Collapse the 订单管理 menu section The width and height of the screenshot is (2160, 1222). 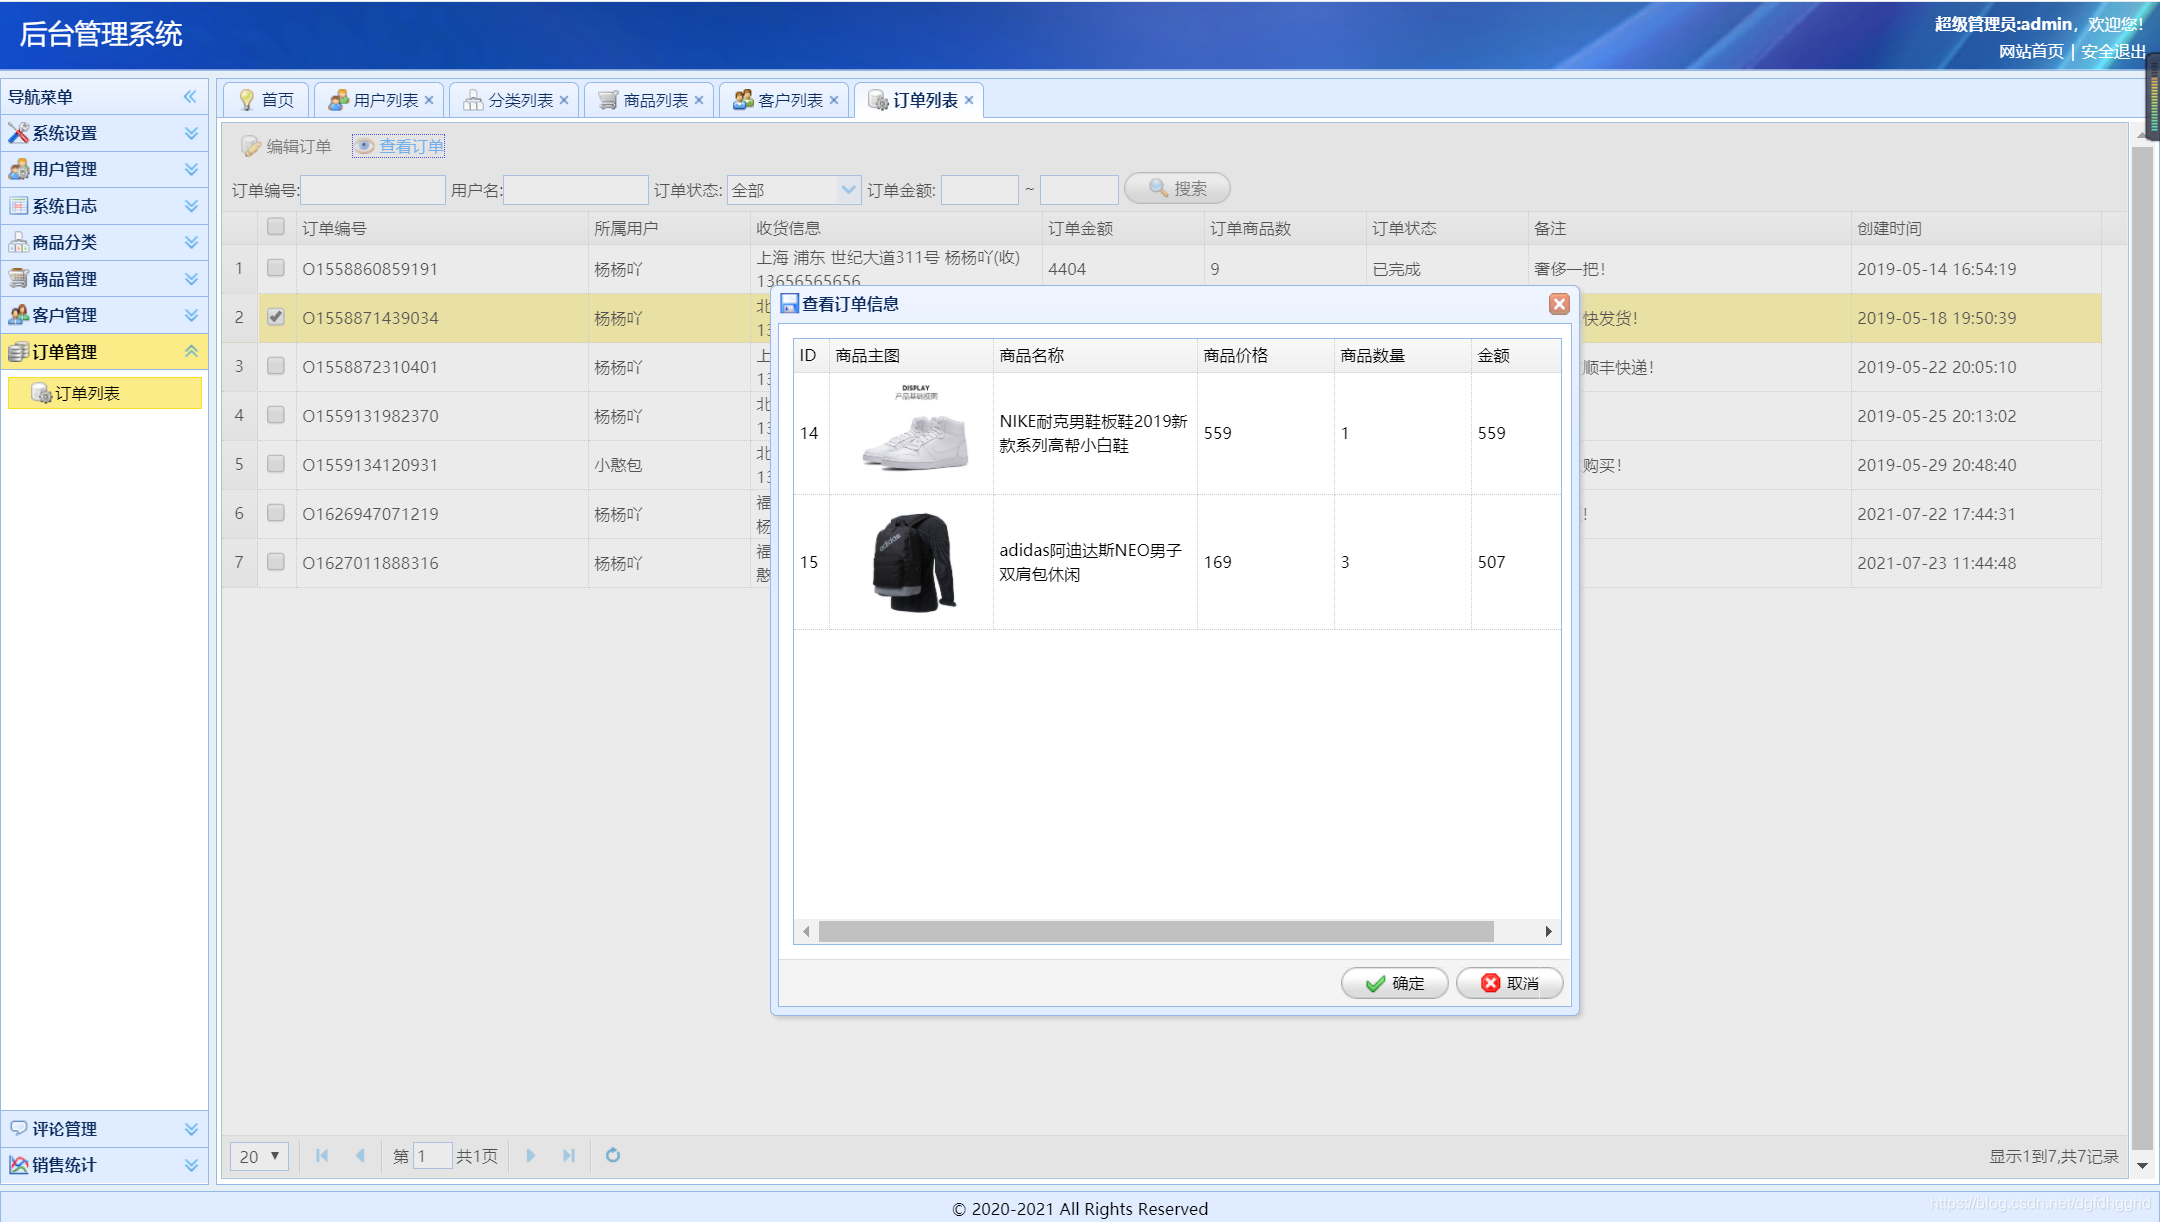191,352
